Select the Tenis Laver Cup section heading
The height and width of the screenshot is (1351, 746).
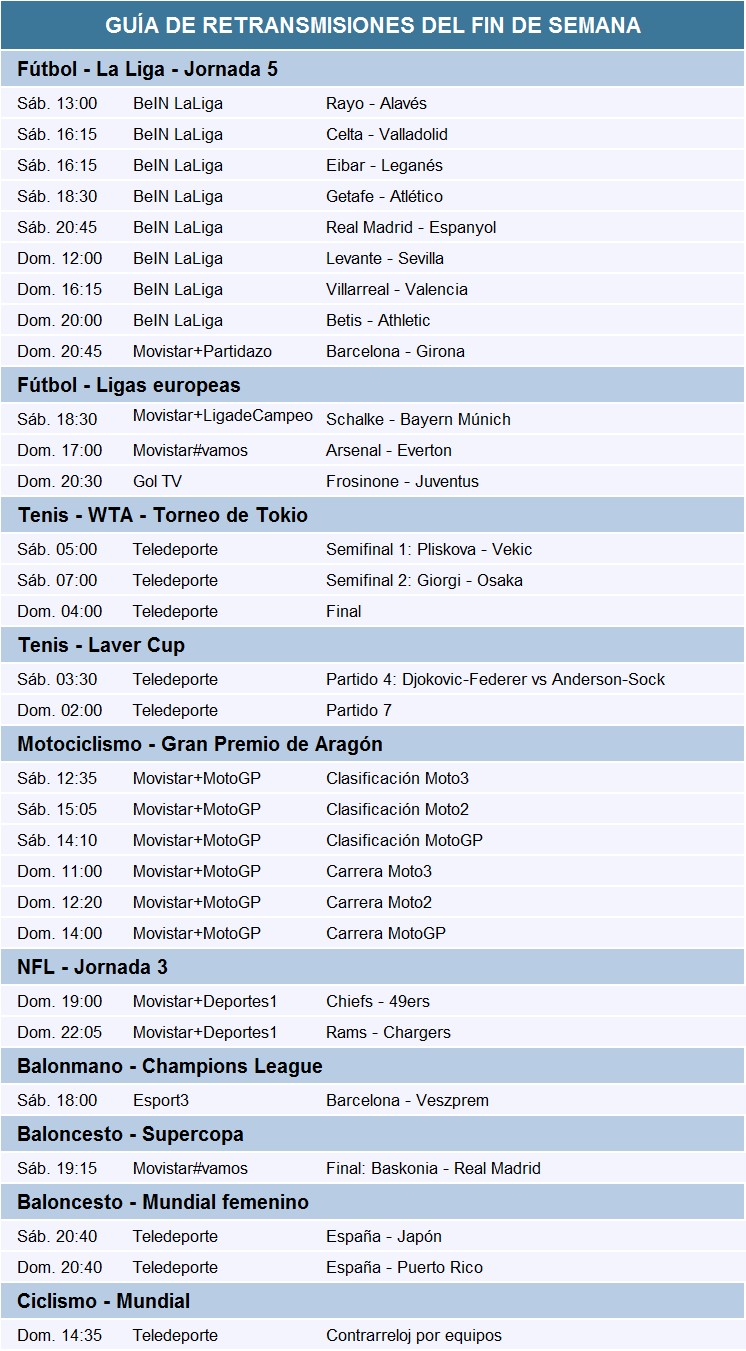point(101,645)
